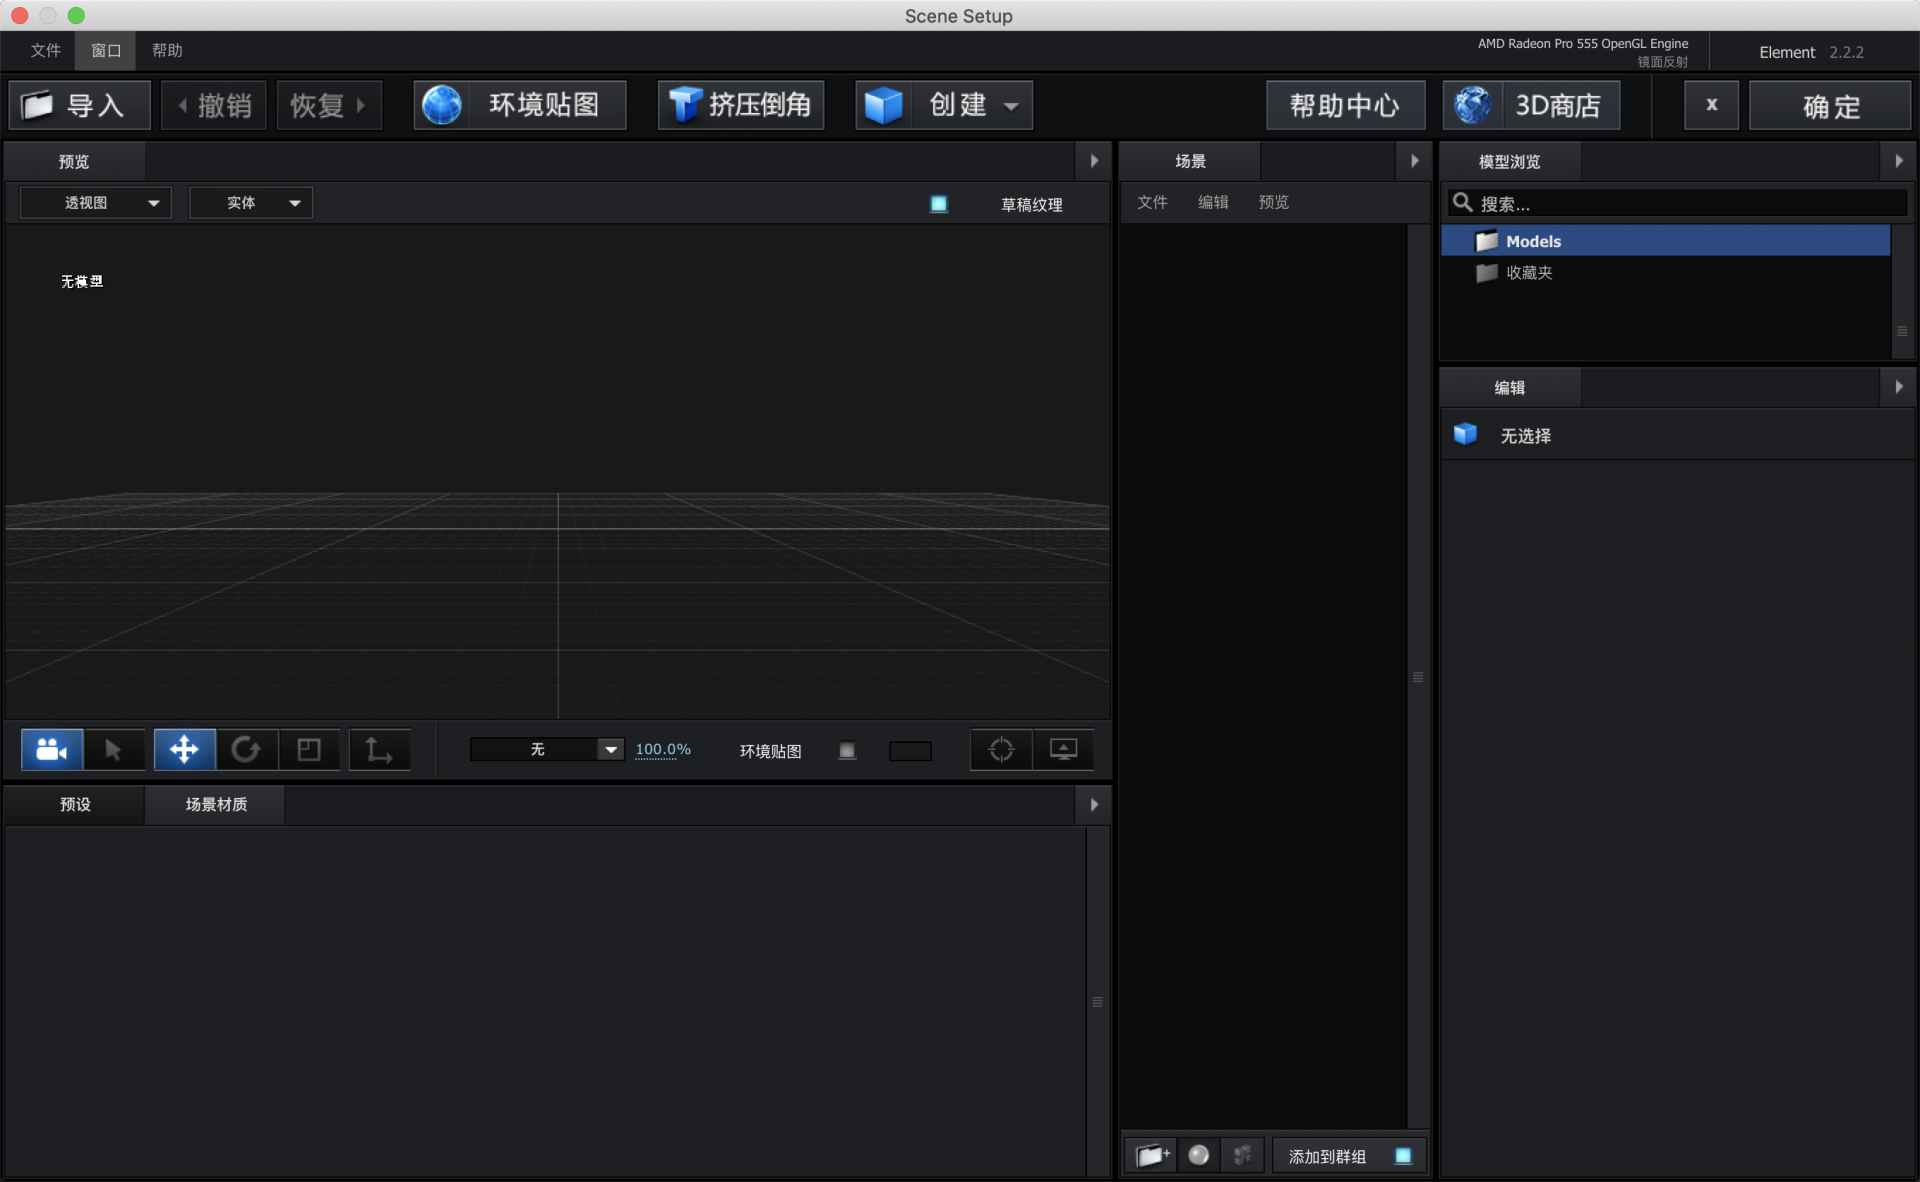Click the 编辑 panel tab
The image size is (1920, 1182).
1510,387
